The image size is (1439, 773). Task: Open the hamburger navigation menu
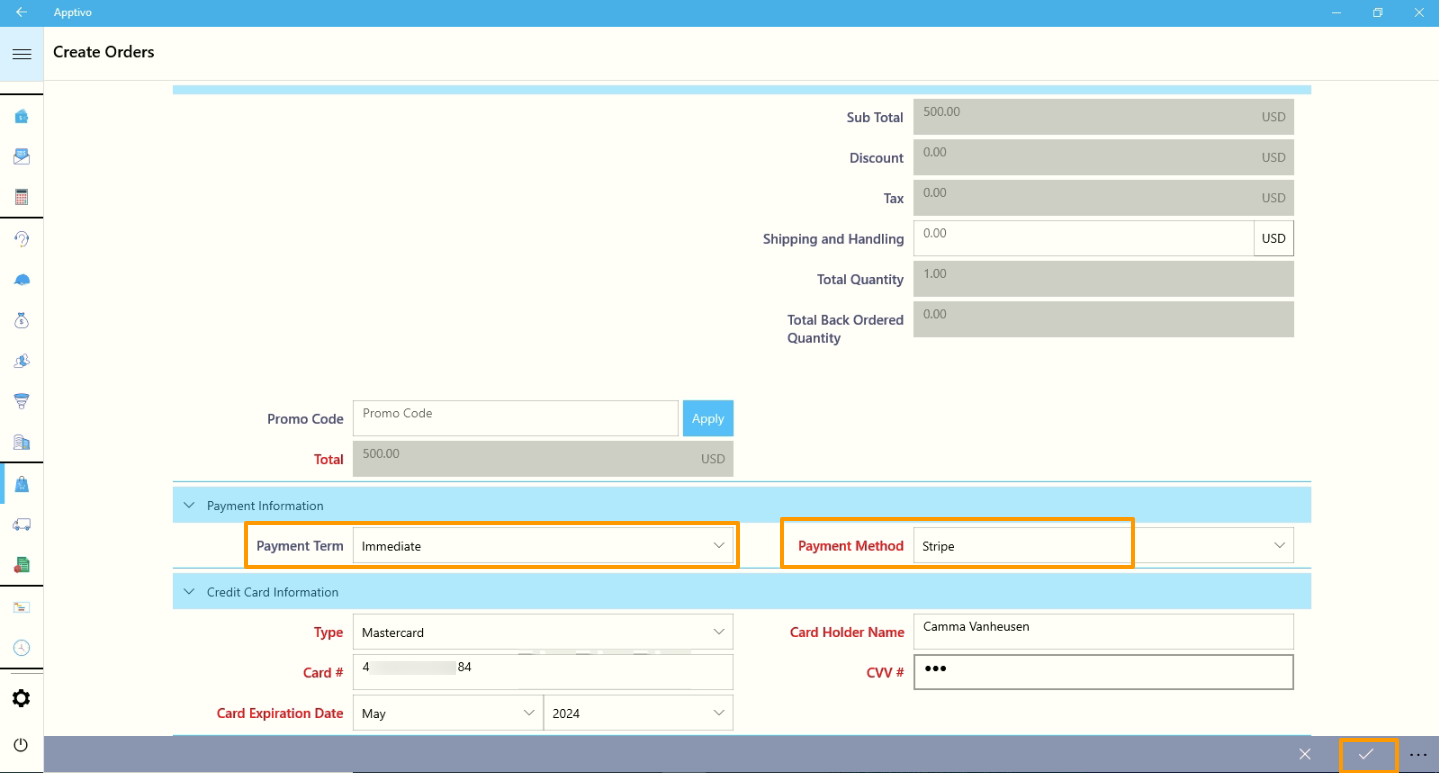[x=21, y=54]
